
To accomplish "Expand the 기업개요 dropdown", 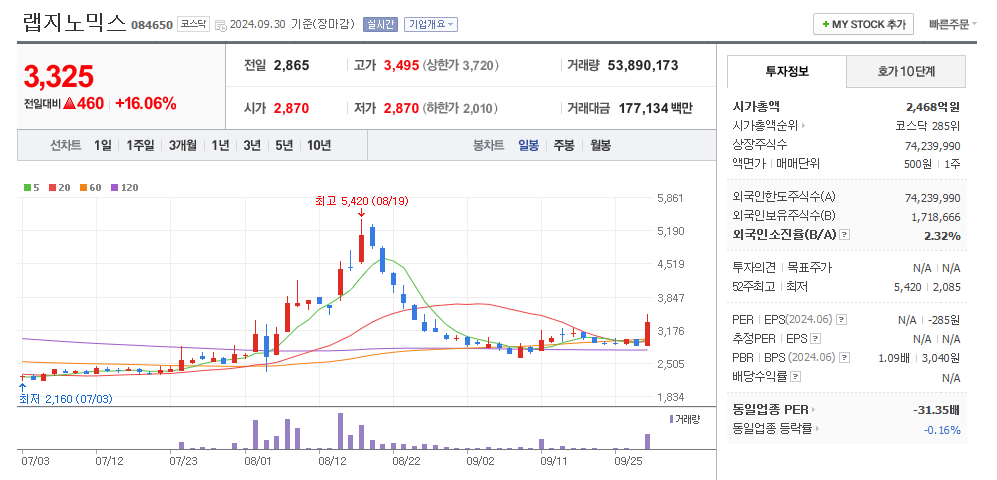I will [x=431, y=24].
